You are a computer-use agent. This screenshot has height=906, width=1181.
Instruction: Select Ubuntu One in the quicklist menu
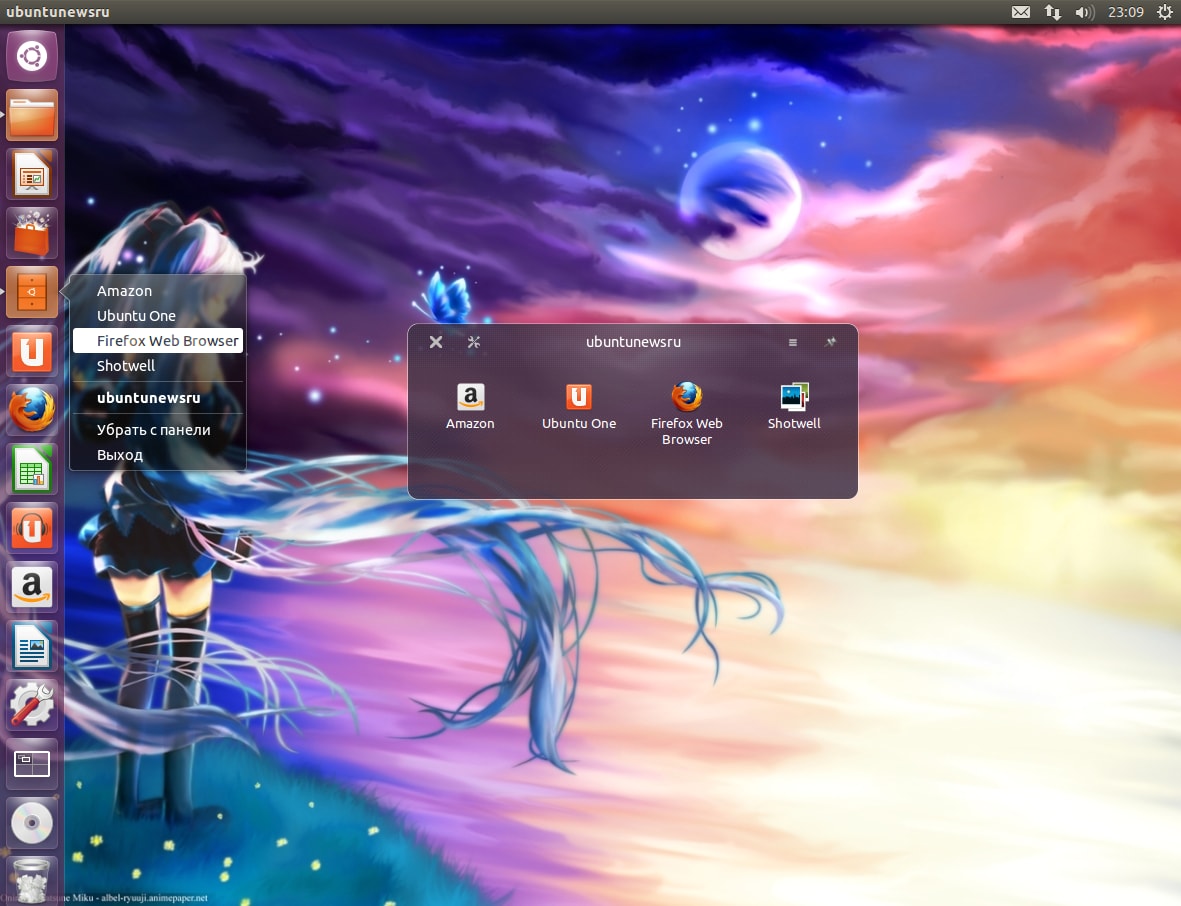point(157,316)
